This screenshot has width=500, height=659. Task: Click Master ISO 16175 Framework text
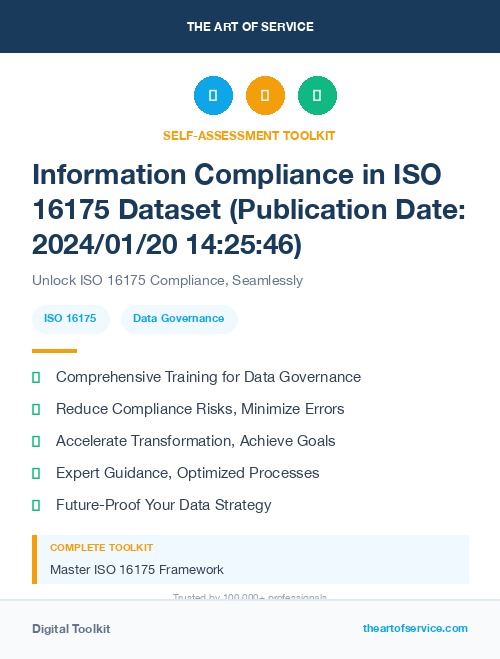pos(137,570)
